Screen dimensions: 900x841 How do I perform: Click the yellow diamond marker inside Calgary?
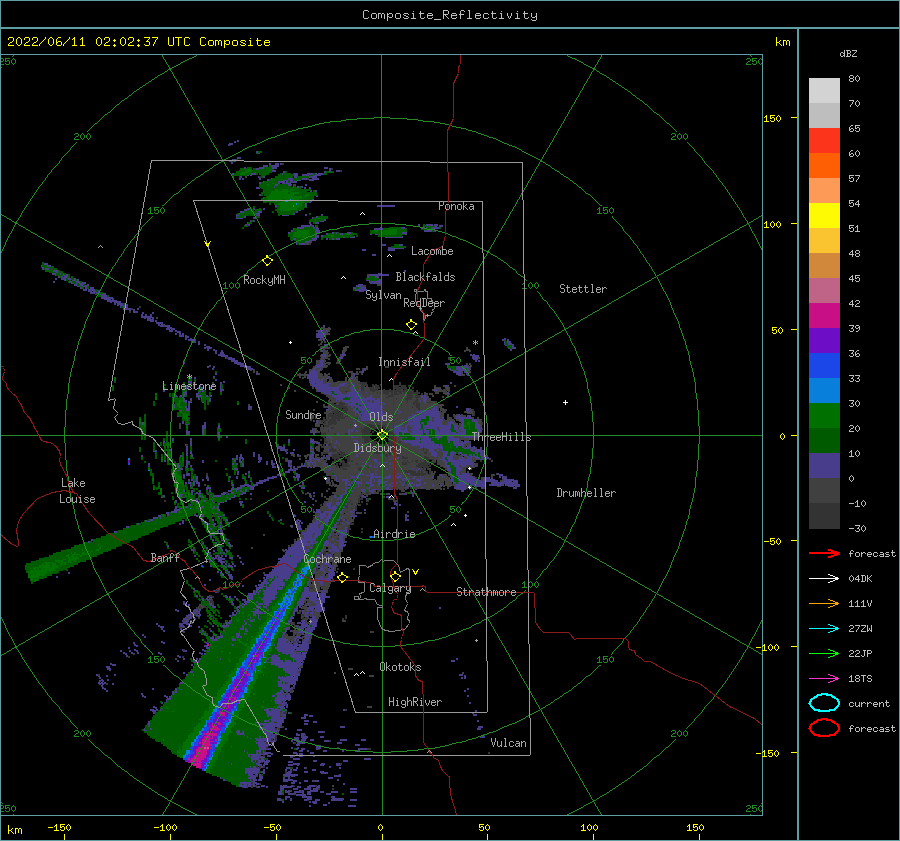pyautogui.click(x=395, y=576)
